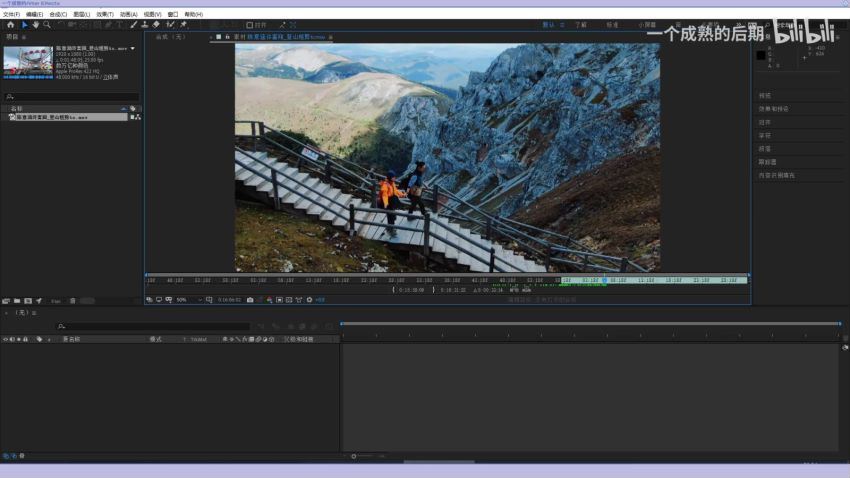The image size is (850, 478).
Task: Toggle the video eye column switch in the timeline
Action: tap(5, 339)
